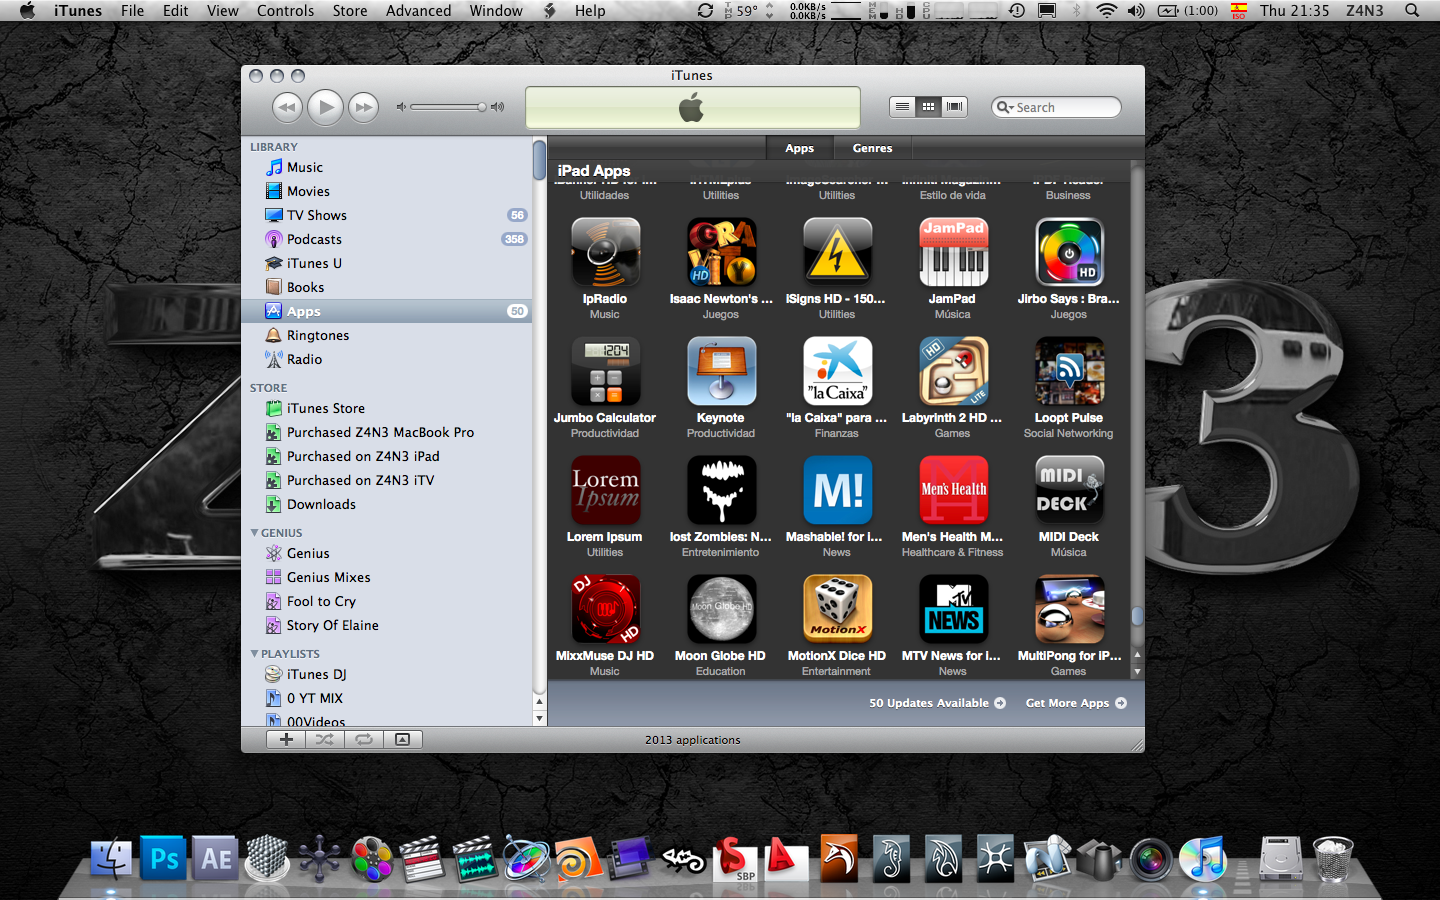Select the Moon Globe HD app icon
The image size is (1440, 900).
(x=721, y=609)
